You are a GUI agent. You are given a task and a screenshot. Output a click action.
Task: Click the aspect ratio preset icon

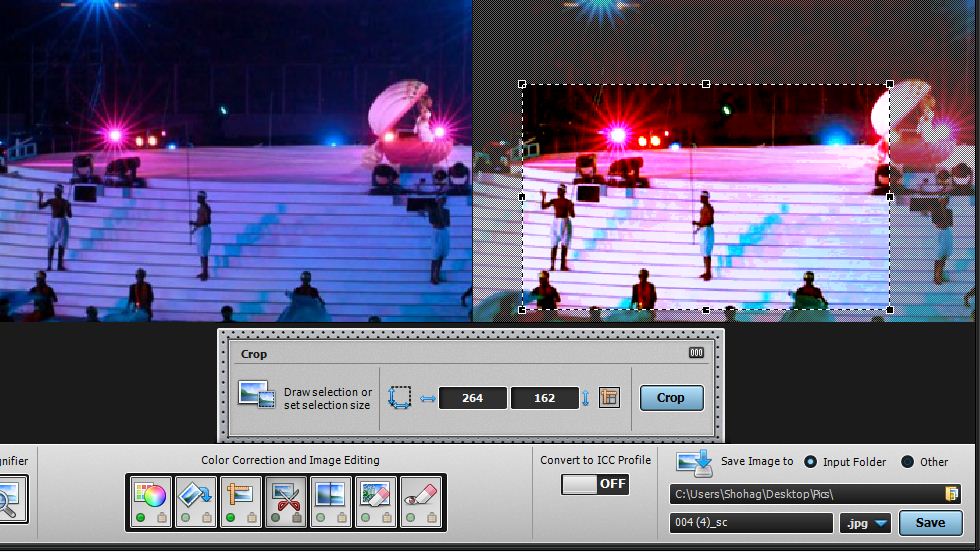pos(609,398)
